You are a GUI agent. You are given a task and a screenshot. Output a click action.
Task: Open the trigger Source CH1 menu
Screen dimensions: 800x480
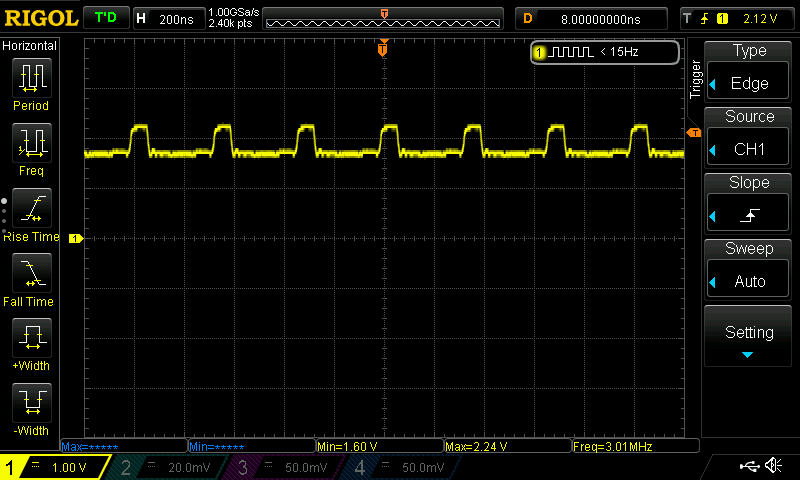[749, 138]
